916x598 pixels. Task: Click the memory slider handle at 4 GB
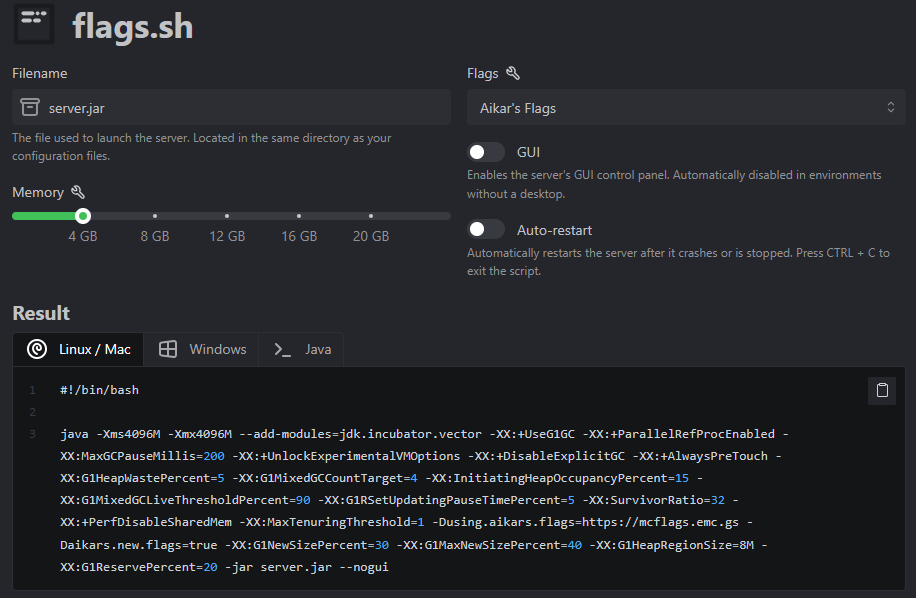pos(83,216)
